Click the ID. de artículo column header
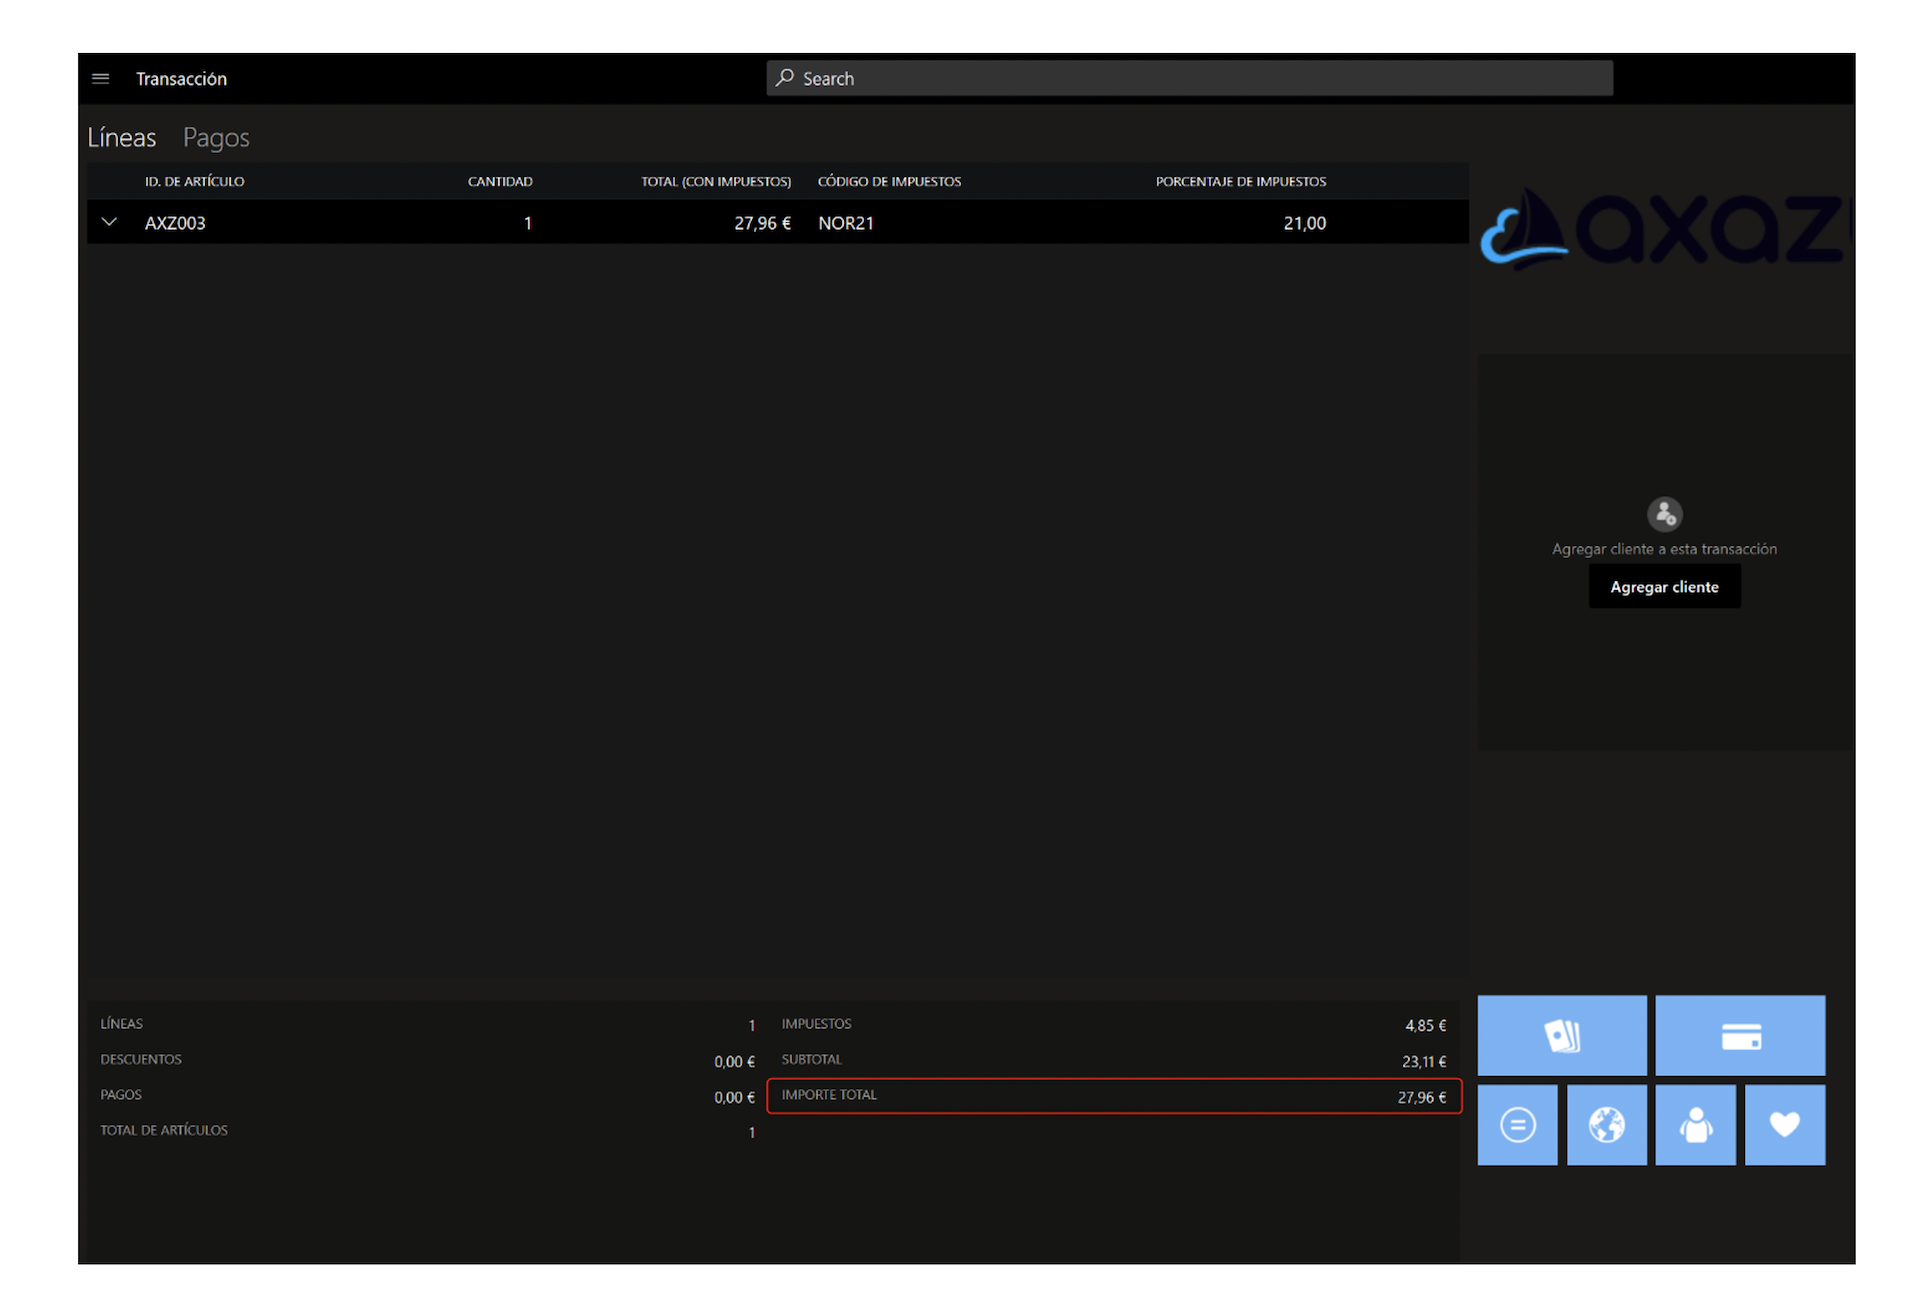The height and width of the screenshot is (1303, 1920). pyautogui.click(x=194, y=181)
